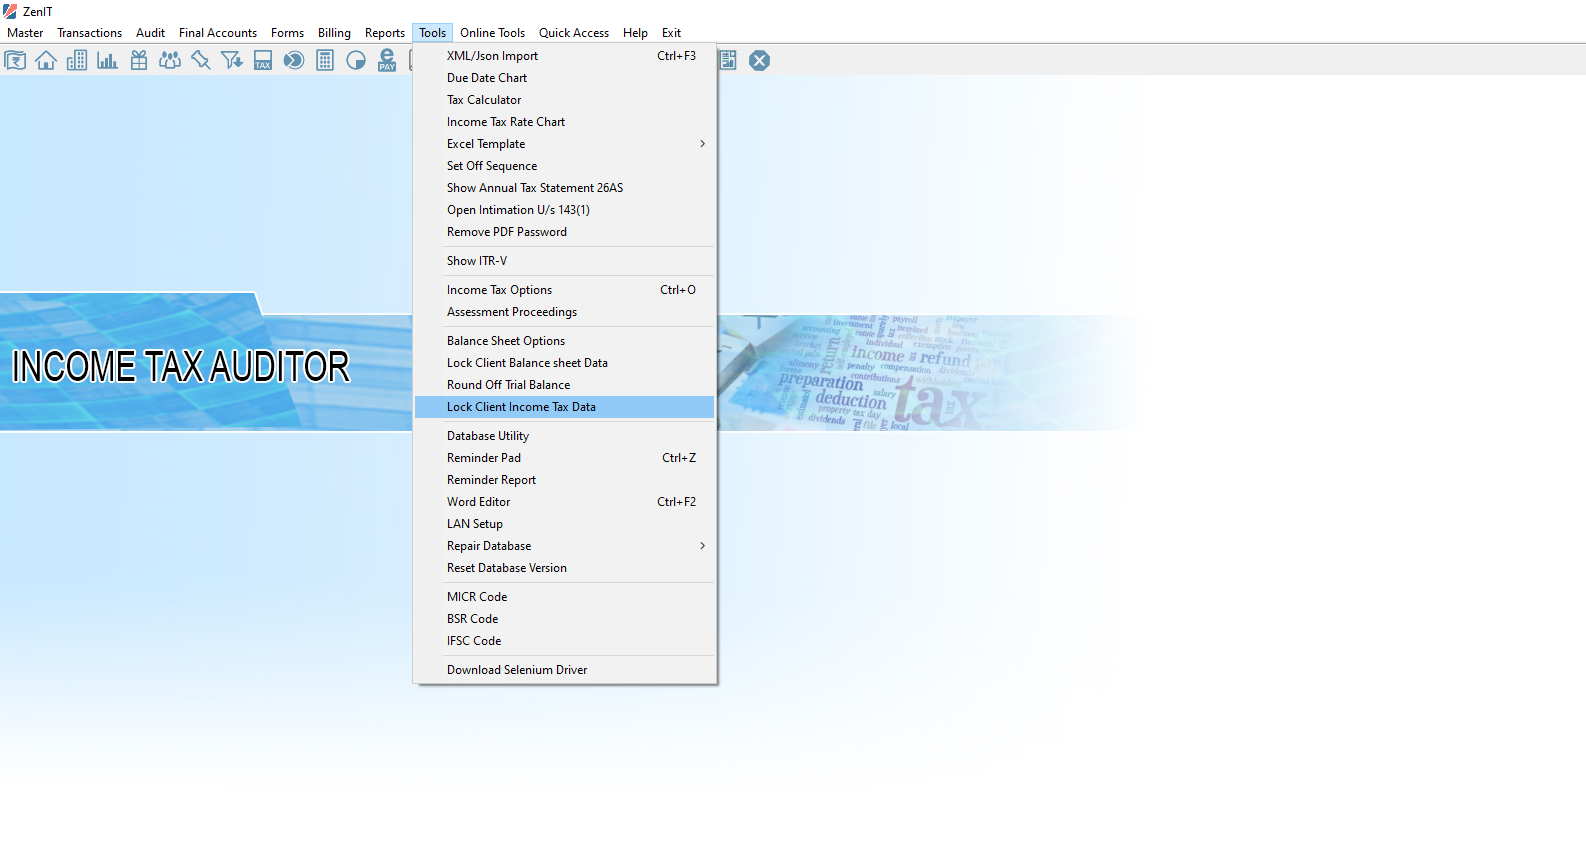Select Show ITR-V
The image size is (1586, 851).
565,261
